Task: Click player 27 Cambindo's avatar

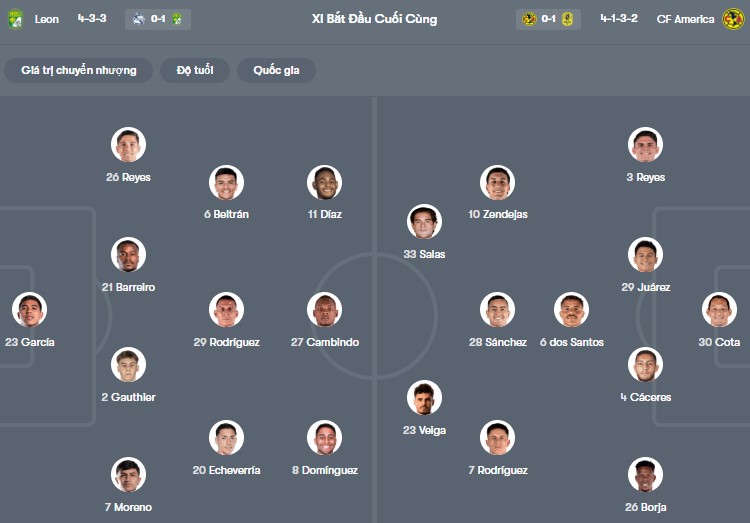Action: (324, 310)
